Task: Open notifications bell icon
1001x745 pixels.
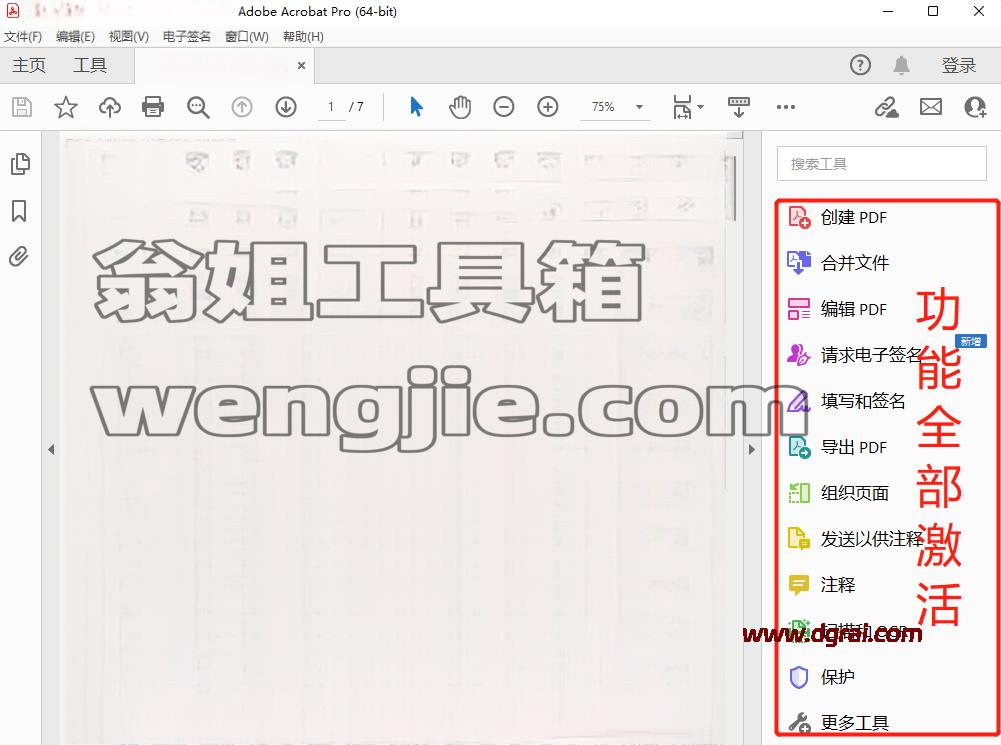Action: click(901, 65)
